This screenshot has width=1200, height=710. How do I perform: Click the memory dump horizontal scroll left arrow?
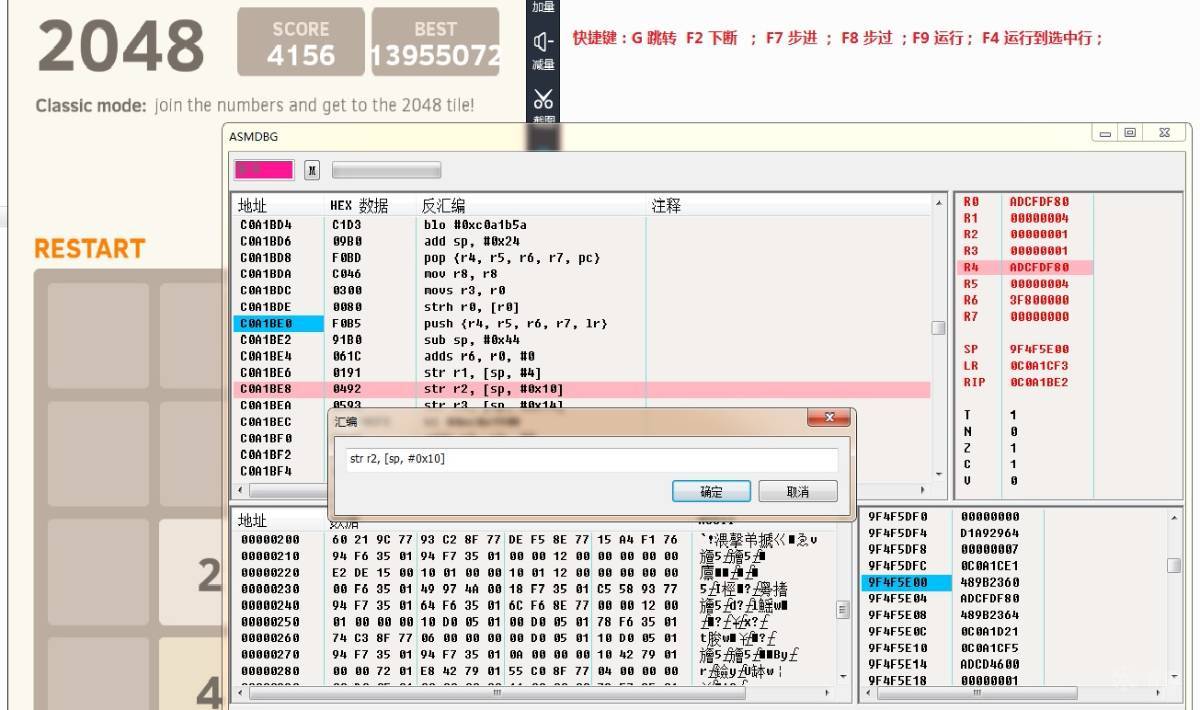240,691
